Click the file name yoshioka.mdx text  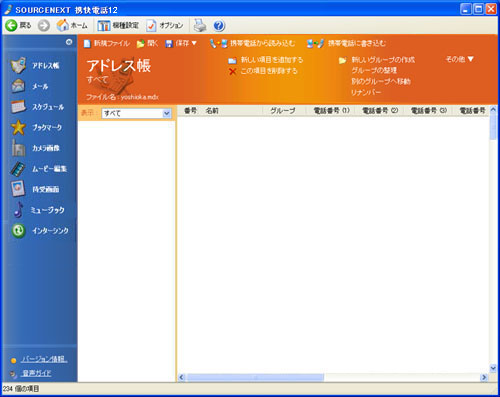pos(140,97)
